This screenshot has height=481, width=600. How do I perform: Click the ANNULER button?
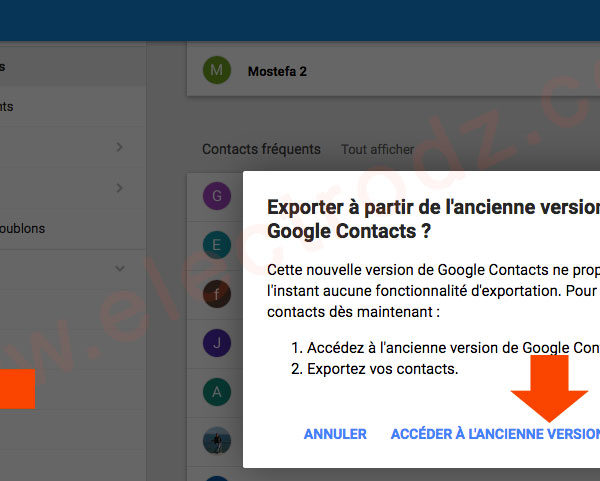click(x=335, y=434)
